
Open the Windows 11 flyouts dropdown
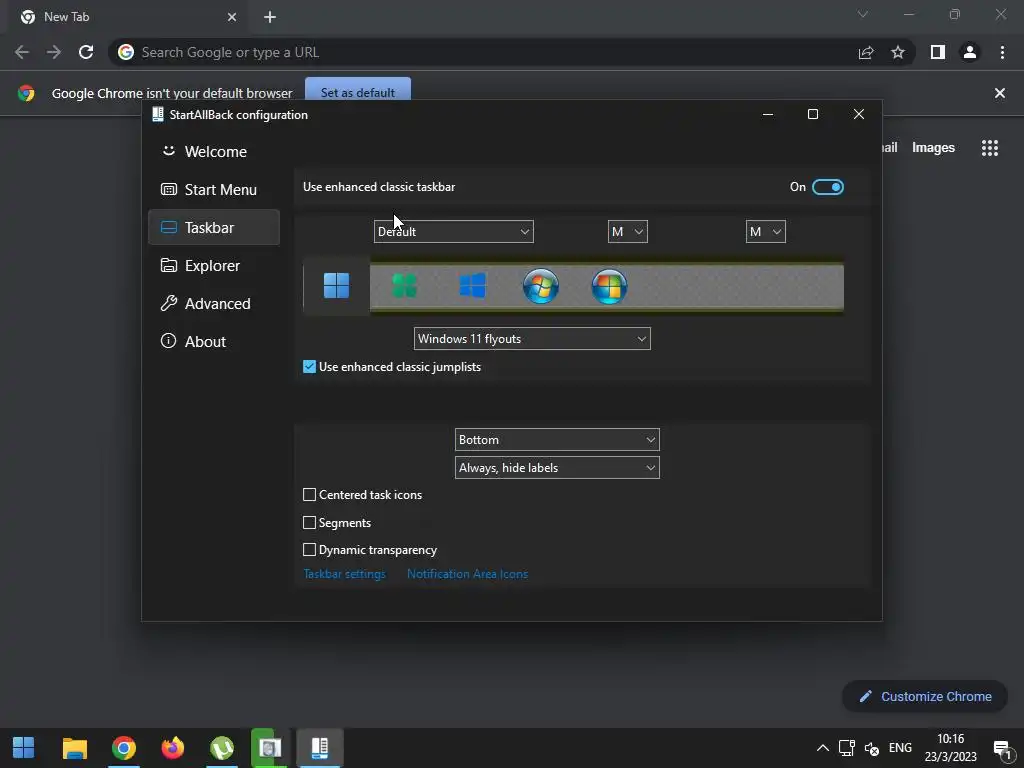click(x=532, y=339)
